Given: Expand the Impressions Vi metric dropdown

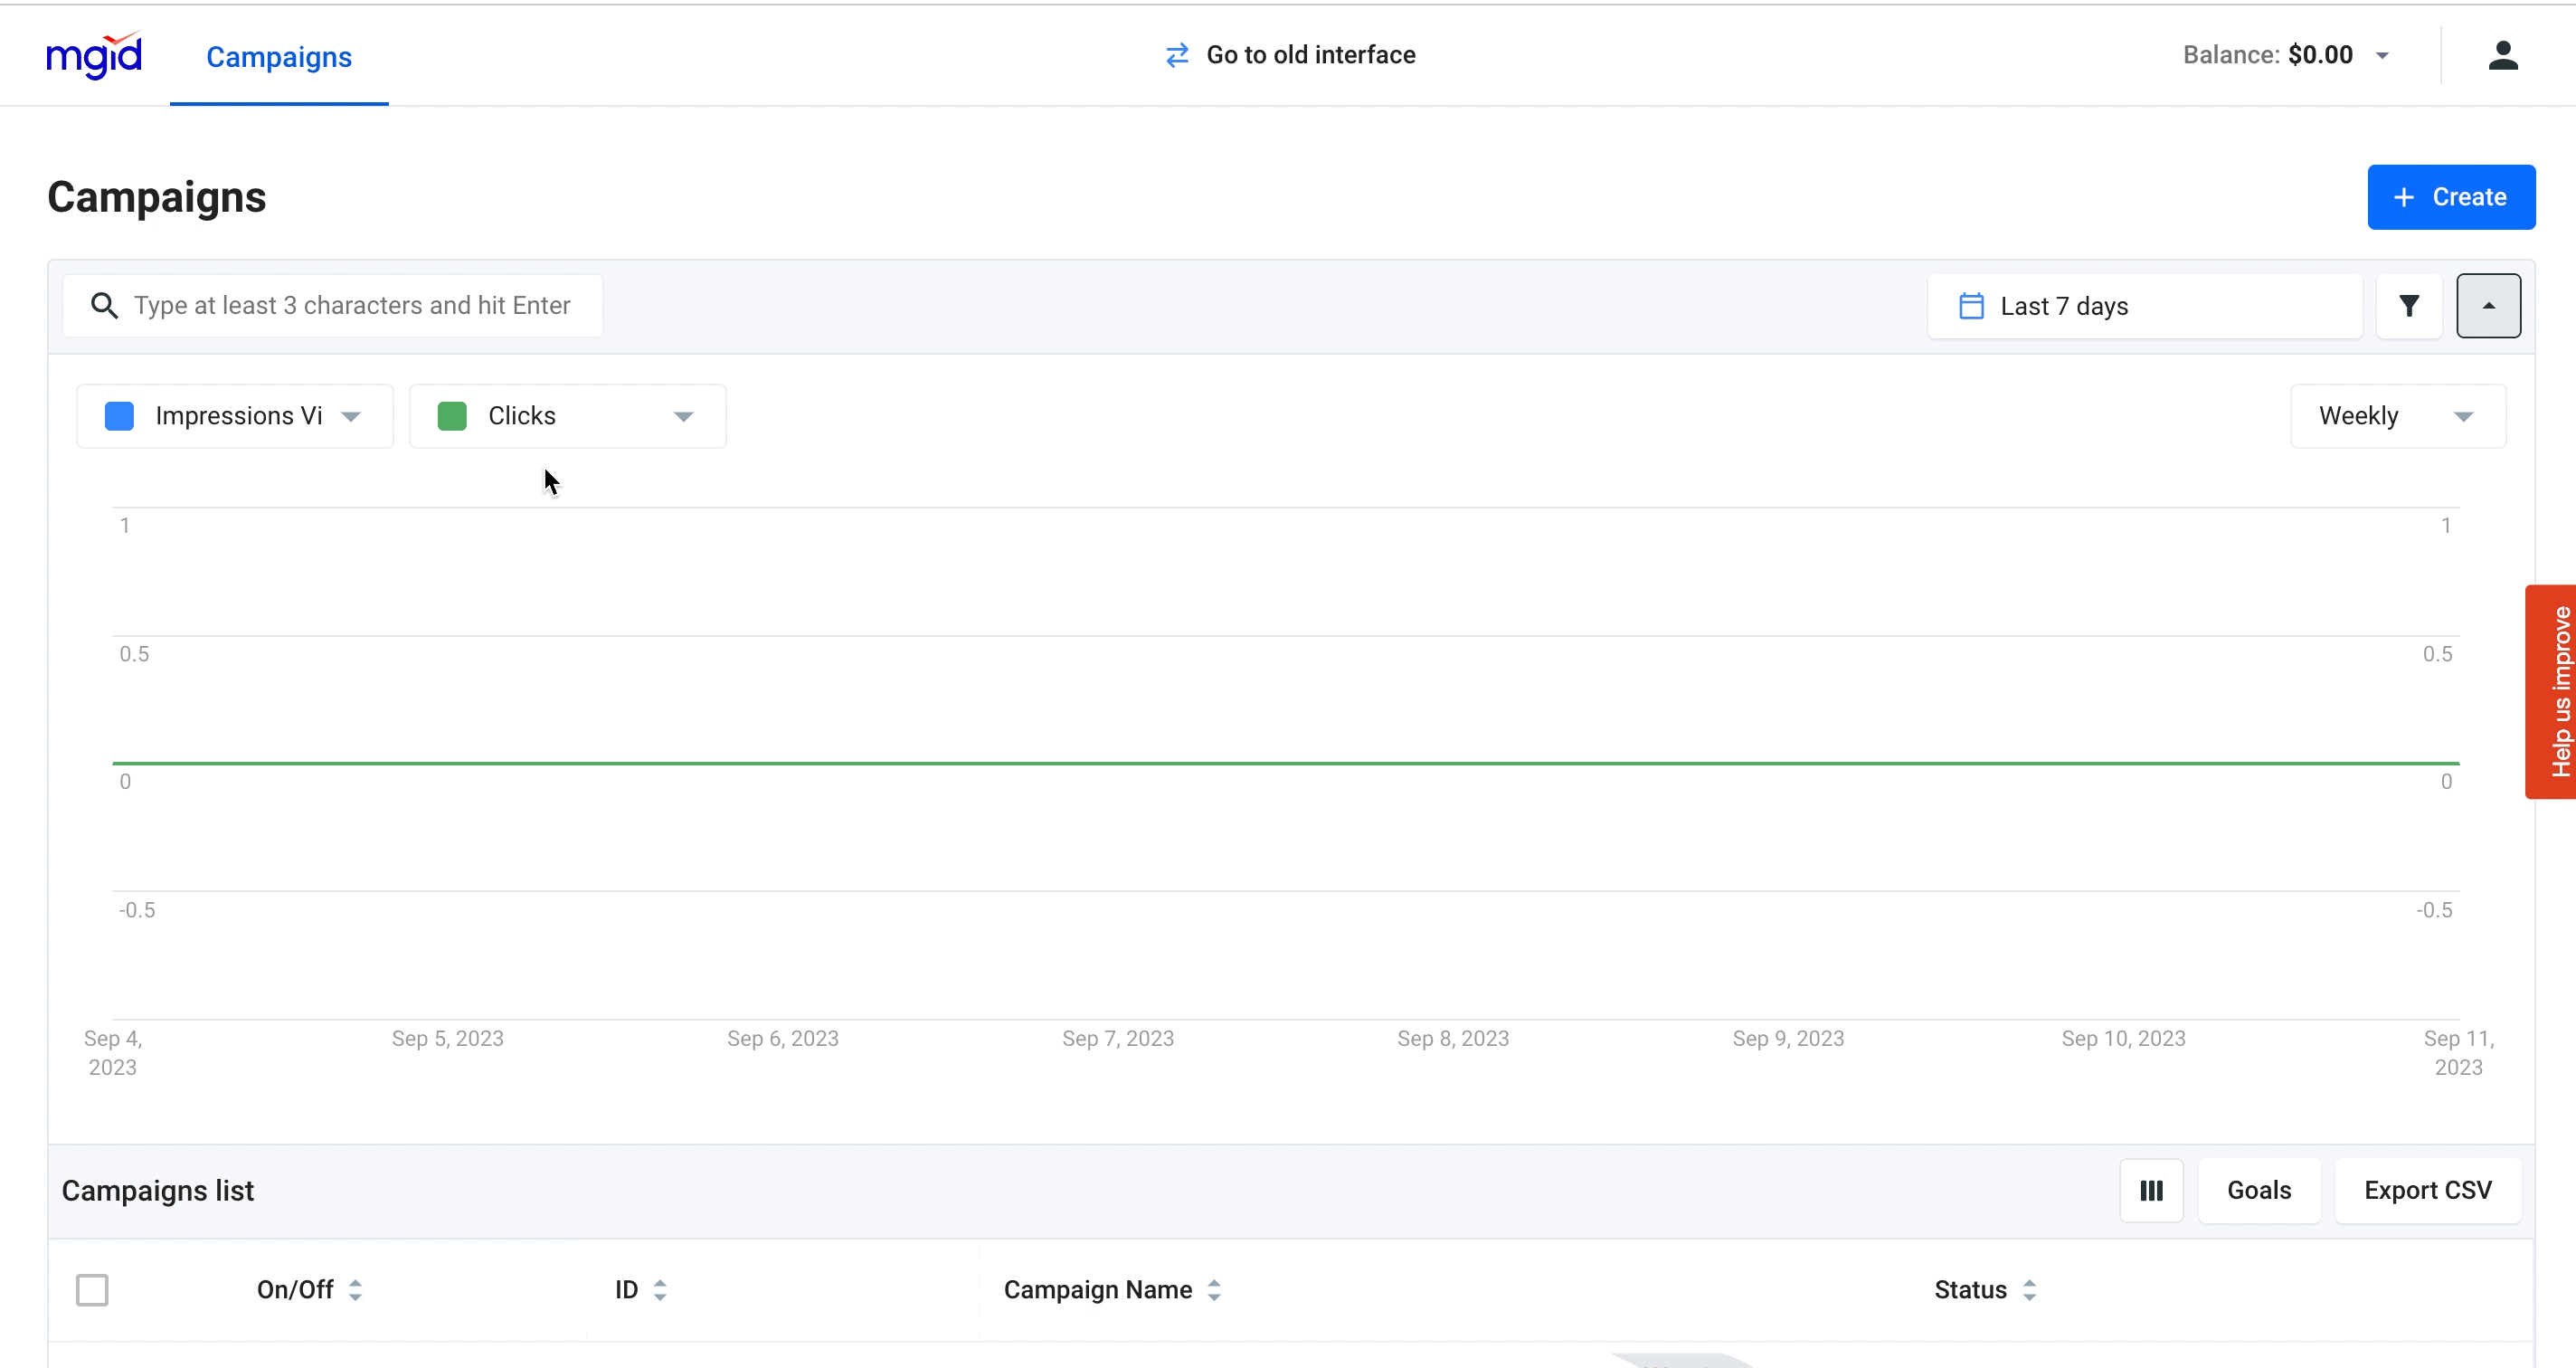Looking at the screenshot, I should (x=351, y=416).
